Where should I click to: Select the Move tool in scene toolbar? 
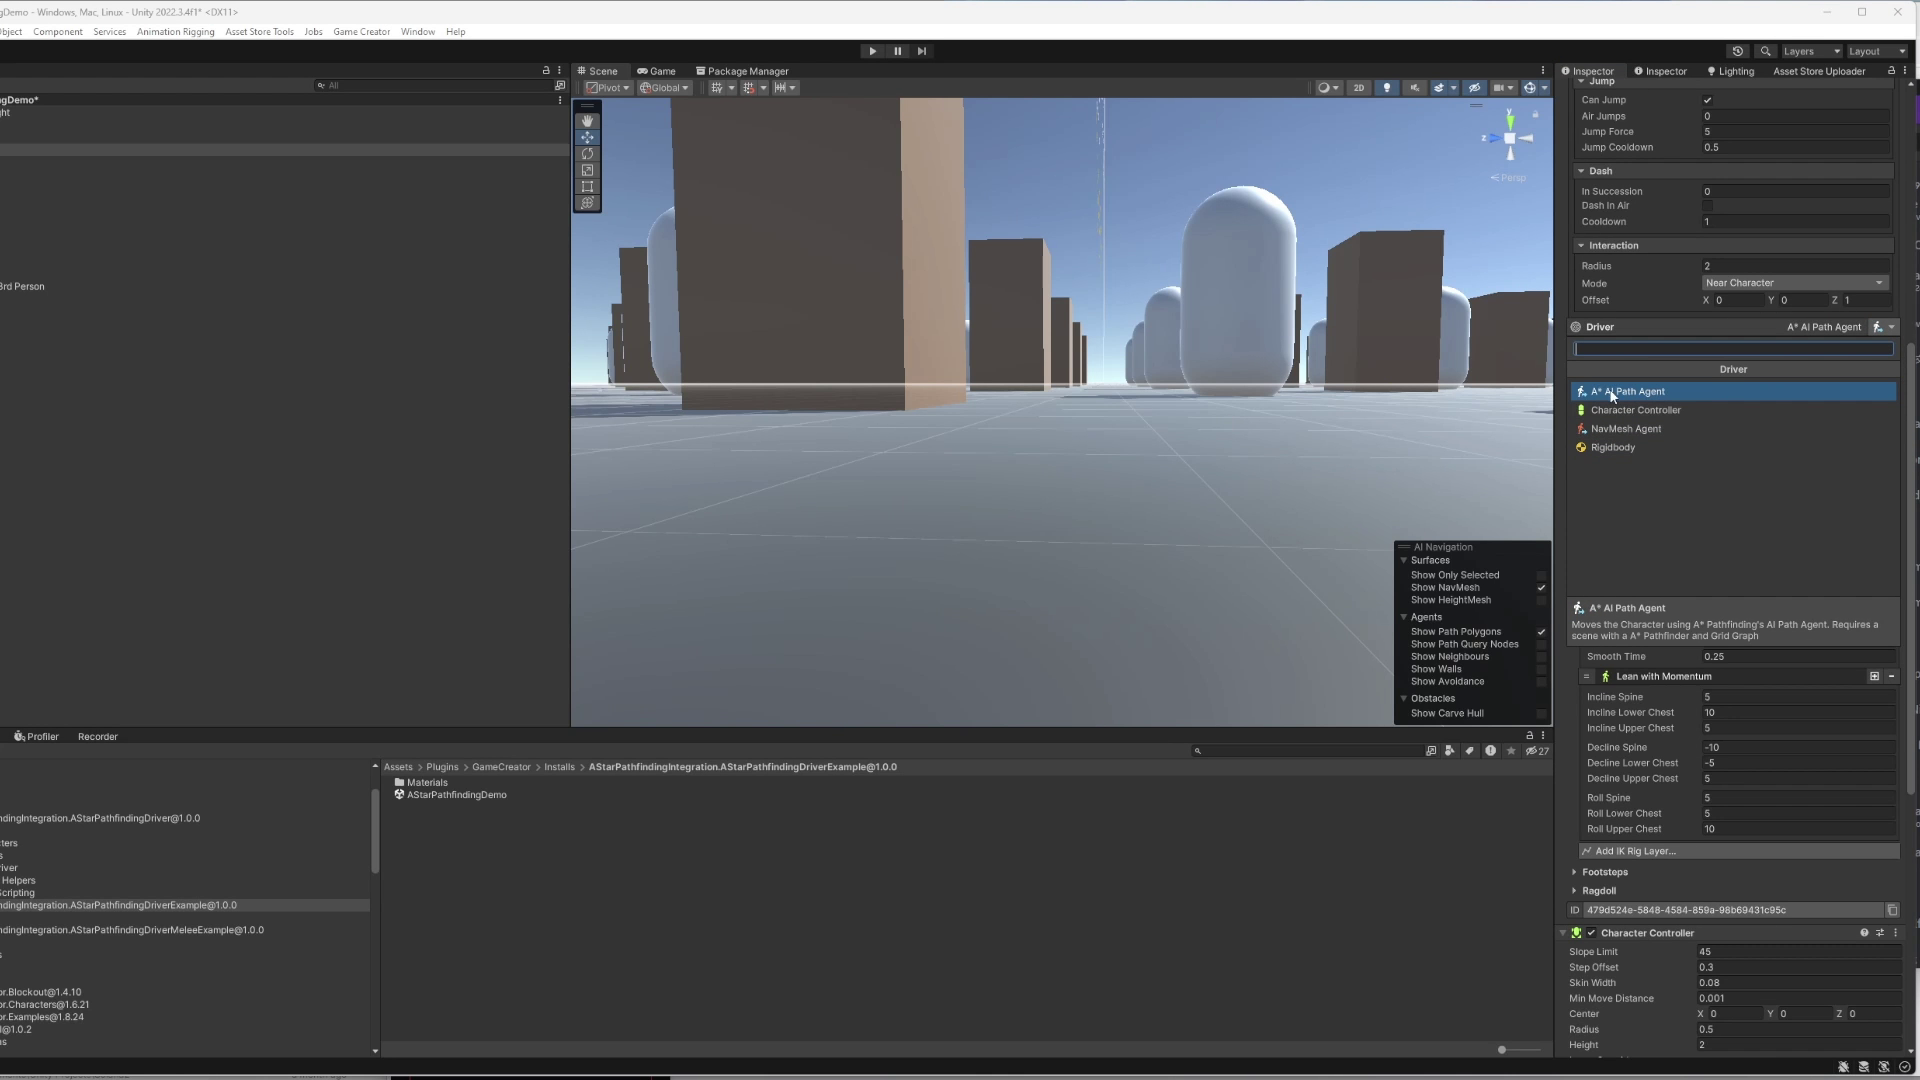pos(587,137)
